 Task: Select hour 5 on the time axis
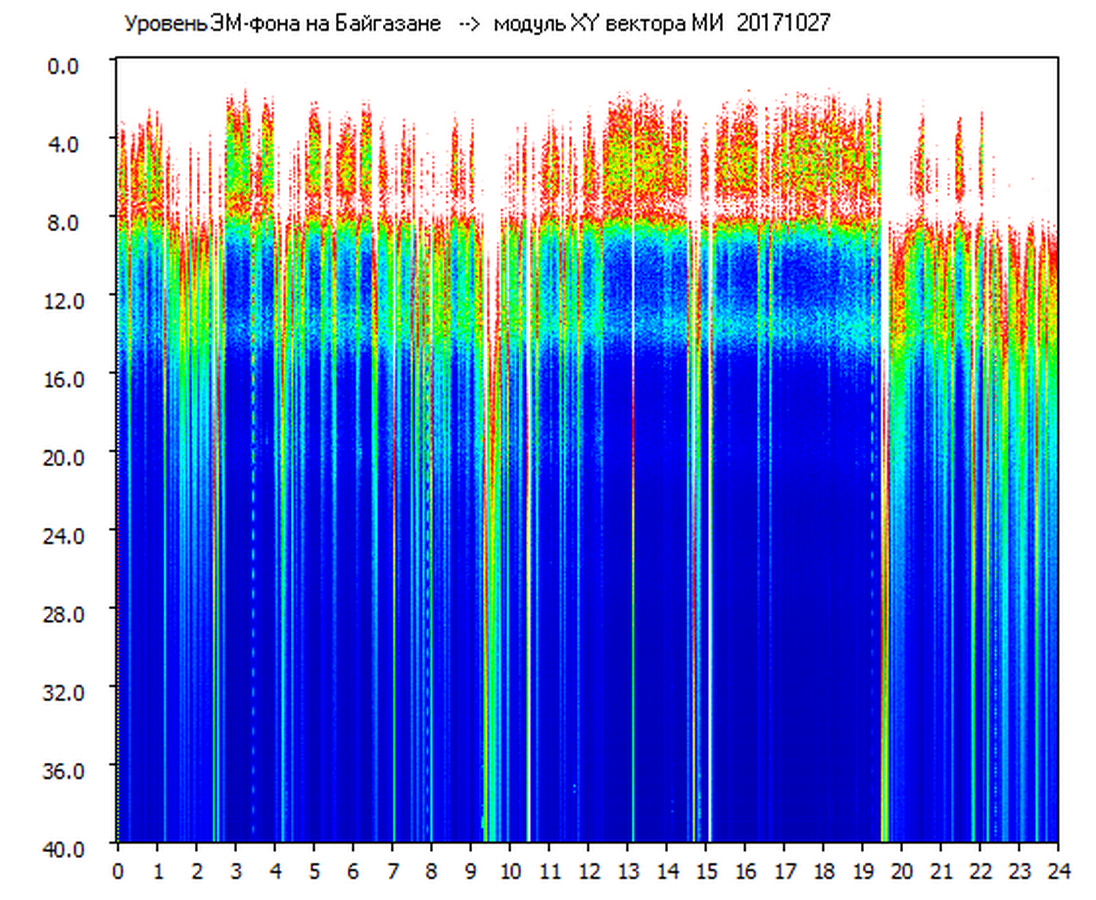(x=314, y=871)
